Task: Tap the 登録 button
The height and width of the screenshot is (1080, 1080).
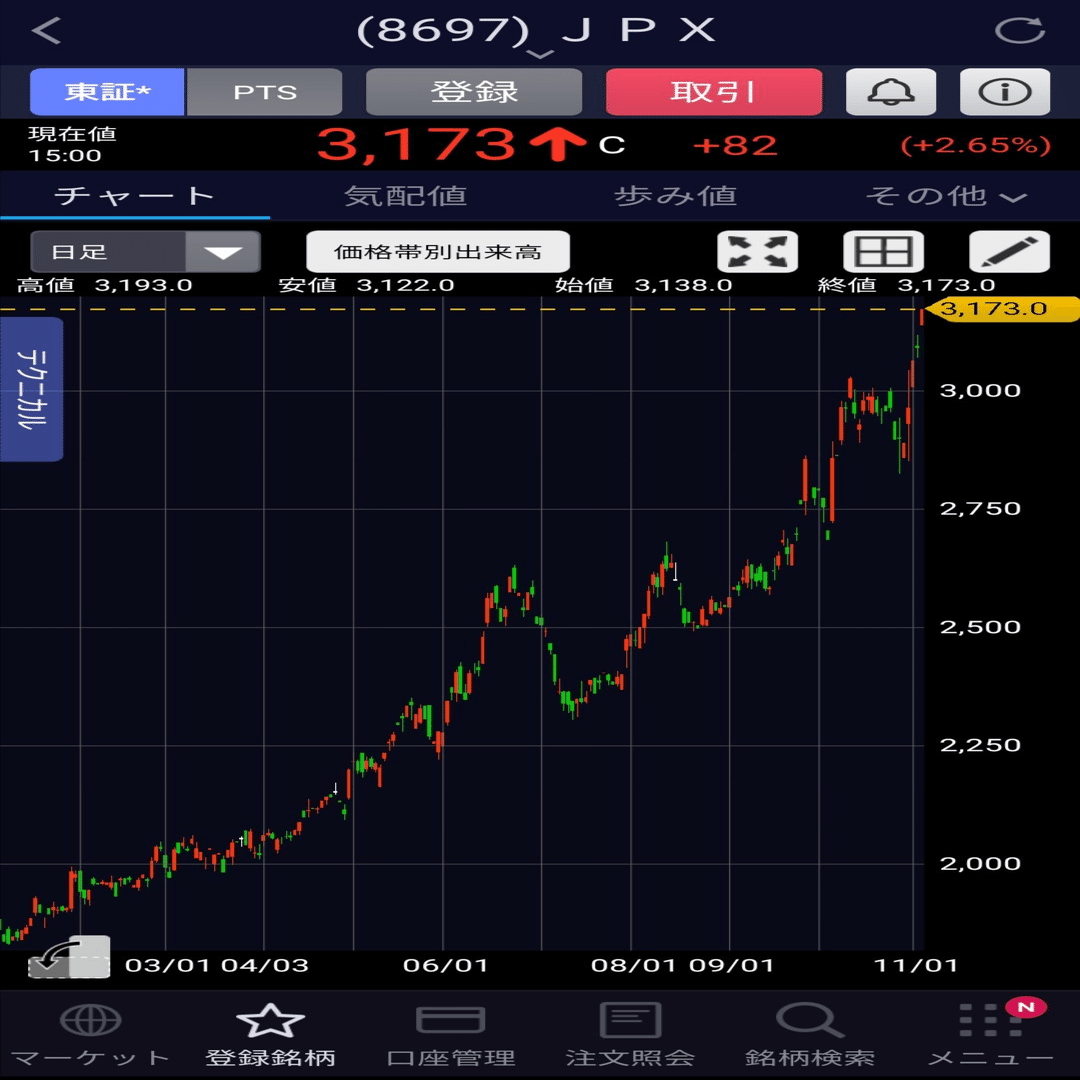Action: click(x=474, y=92)
